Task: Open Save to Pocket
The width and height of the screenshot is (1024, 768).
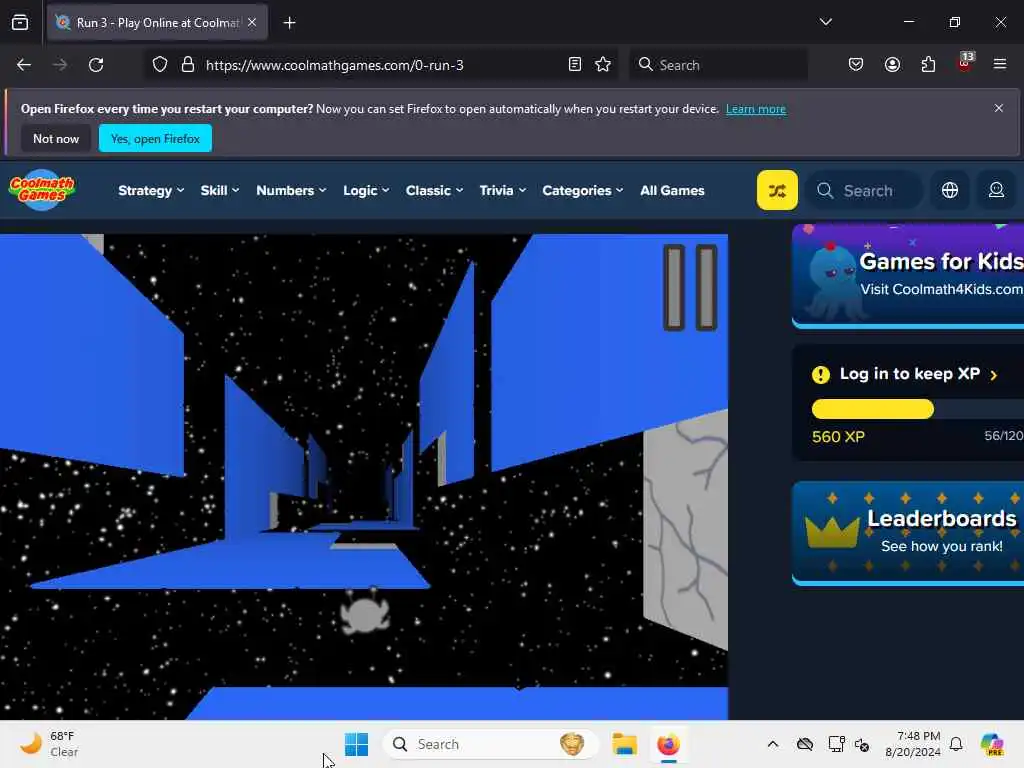Action: click(856, 65)
